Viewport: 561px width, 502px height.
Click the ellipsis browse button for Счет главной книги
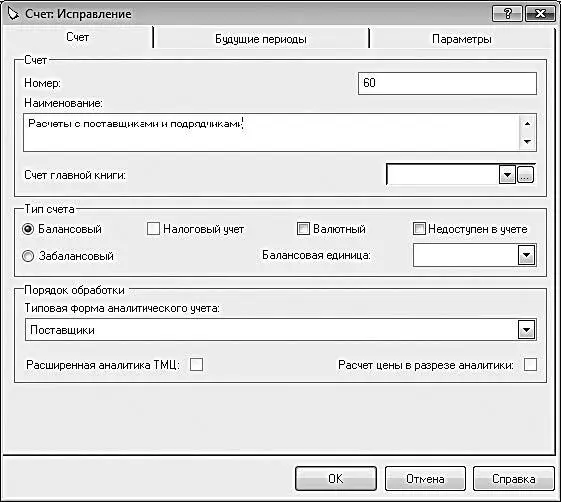(525, 175)
